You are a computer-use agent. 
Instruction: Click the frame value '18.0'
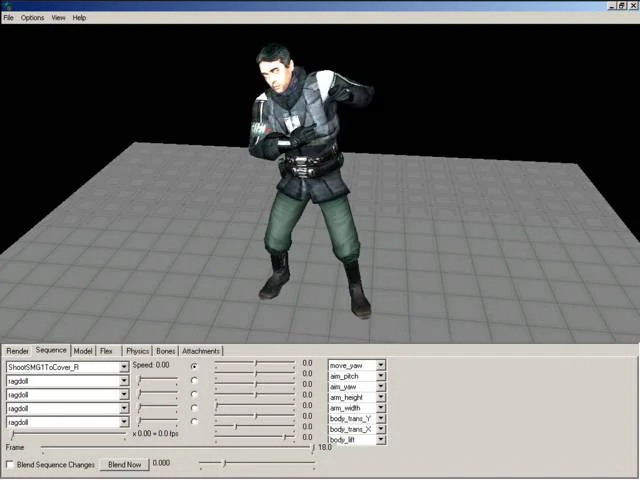coord(324,447)
